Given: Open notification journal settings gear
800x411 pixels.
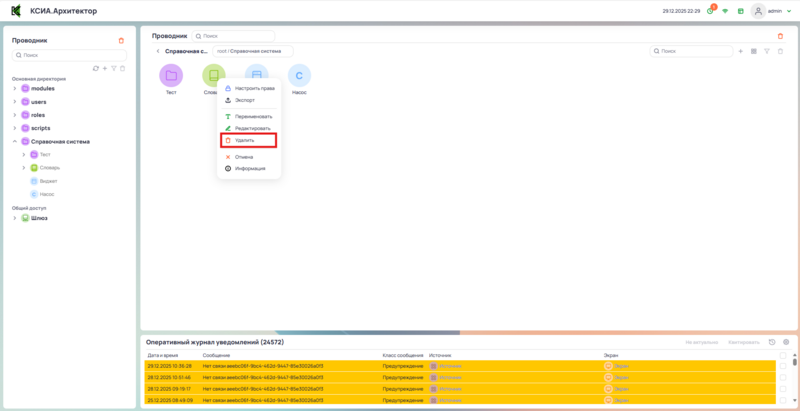Looking at the screenshot, I should point(786,342).
